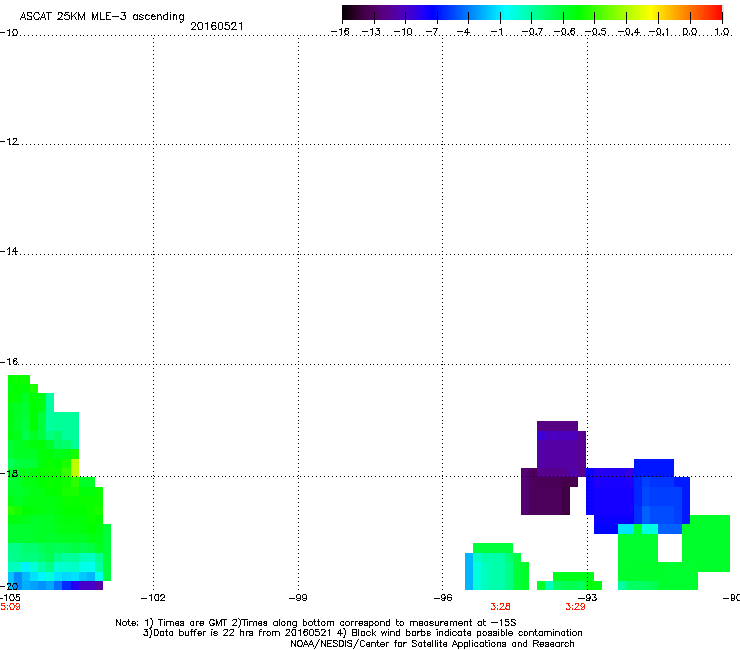
Task: Click longitude label -99
Action: pyautogui.click(x=298, y=598)
